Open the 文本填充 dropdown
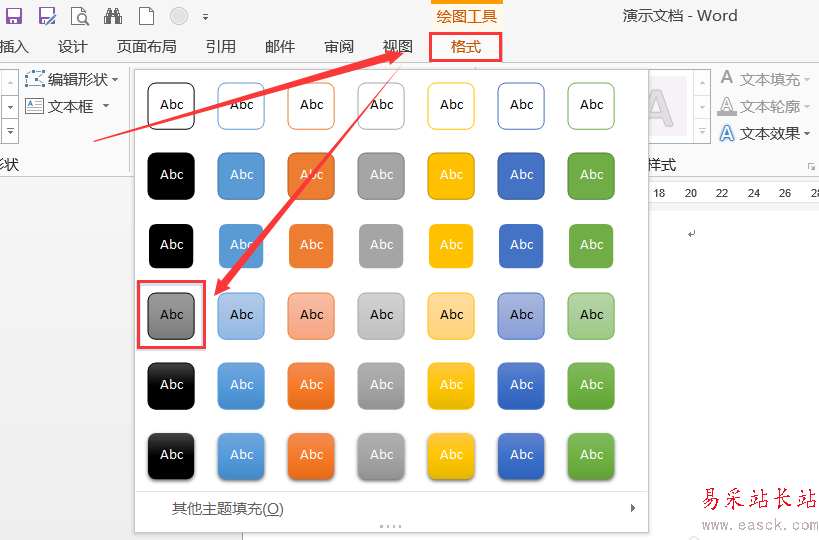Viewport: 819px width, 540px height. click(765, 79)
